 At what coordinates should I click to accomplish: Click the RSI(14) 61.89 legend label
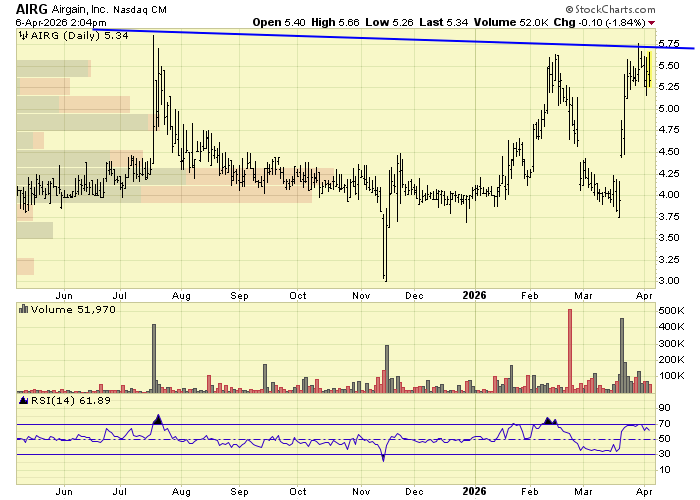(x=71, y=400)
